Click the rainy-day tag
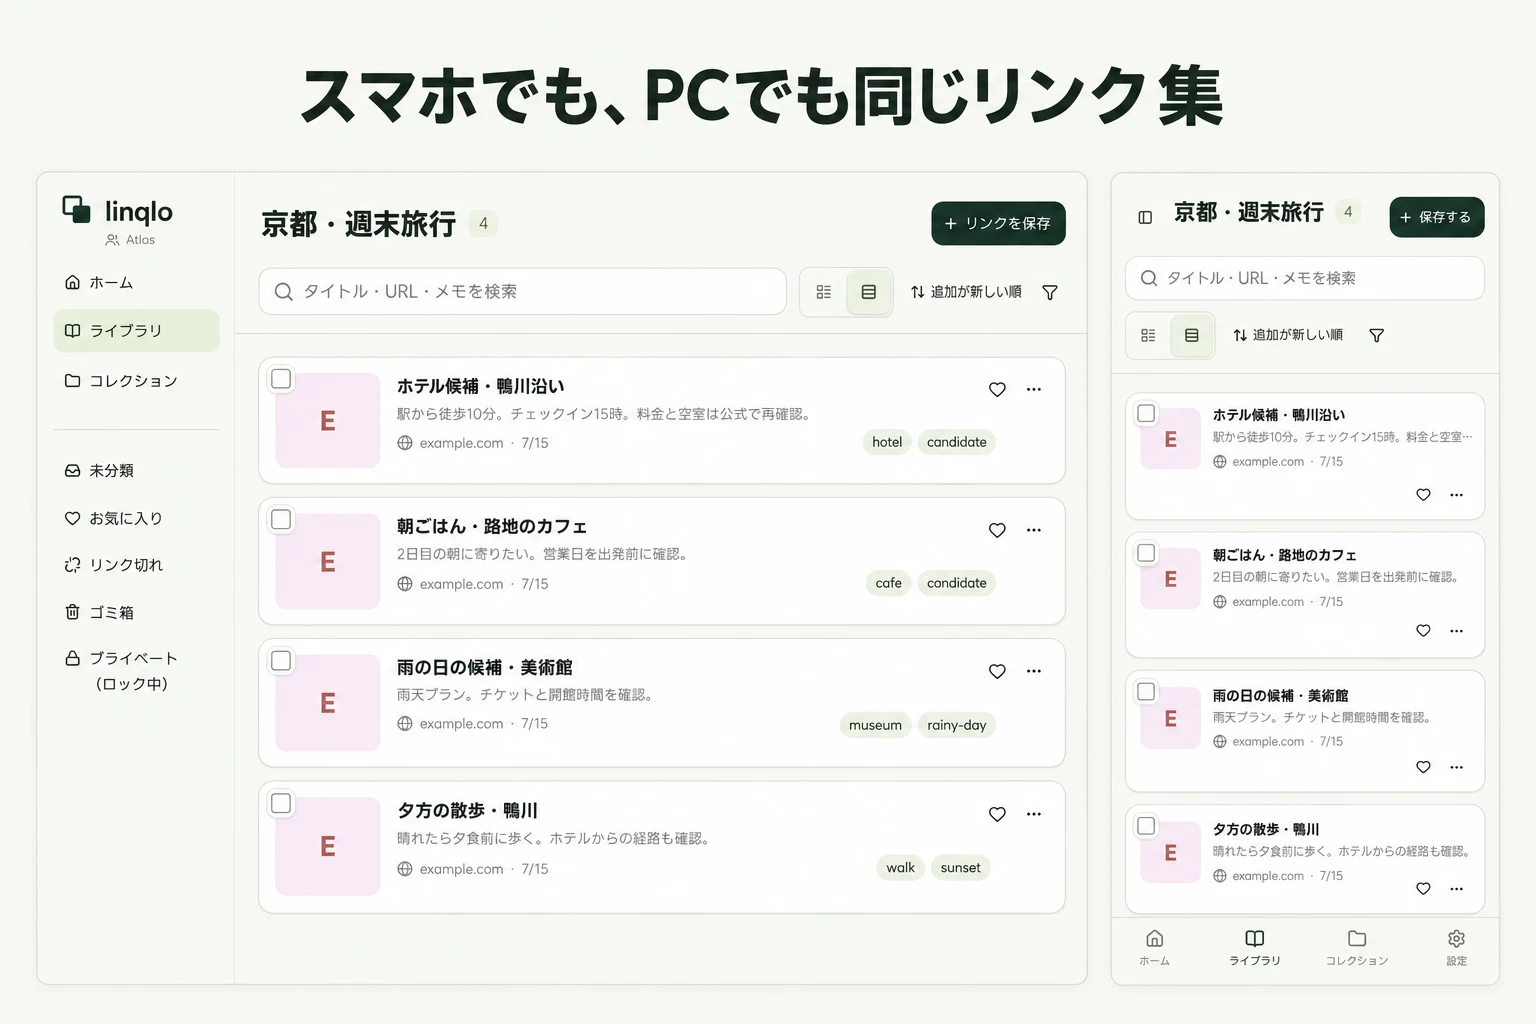This screenshot has height=1024, width=1536. 956,725
